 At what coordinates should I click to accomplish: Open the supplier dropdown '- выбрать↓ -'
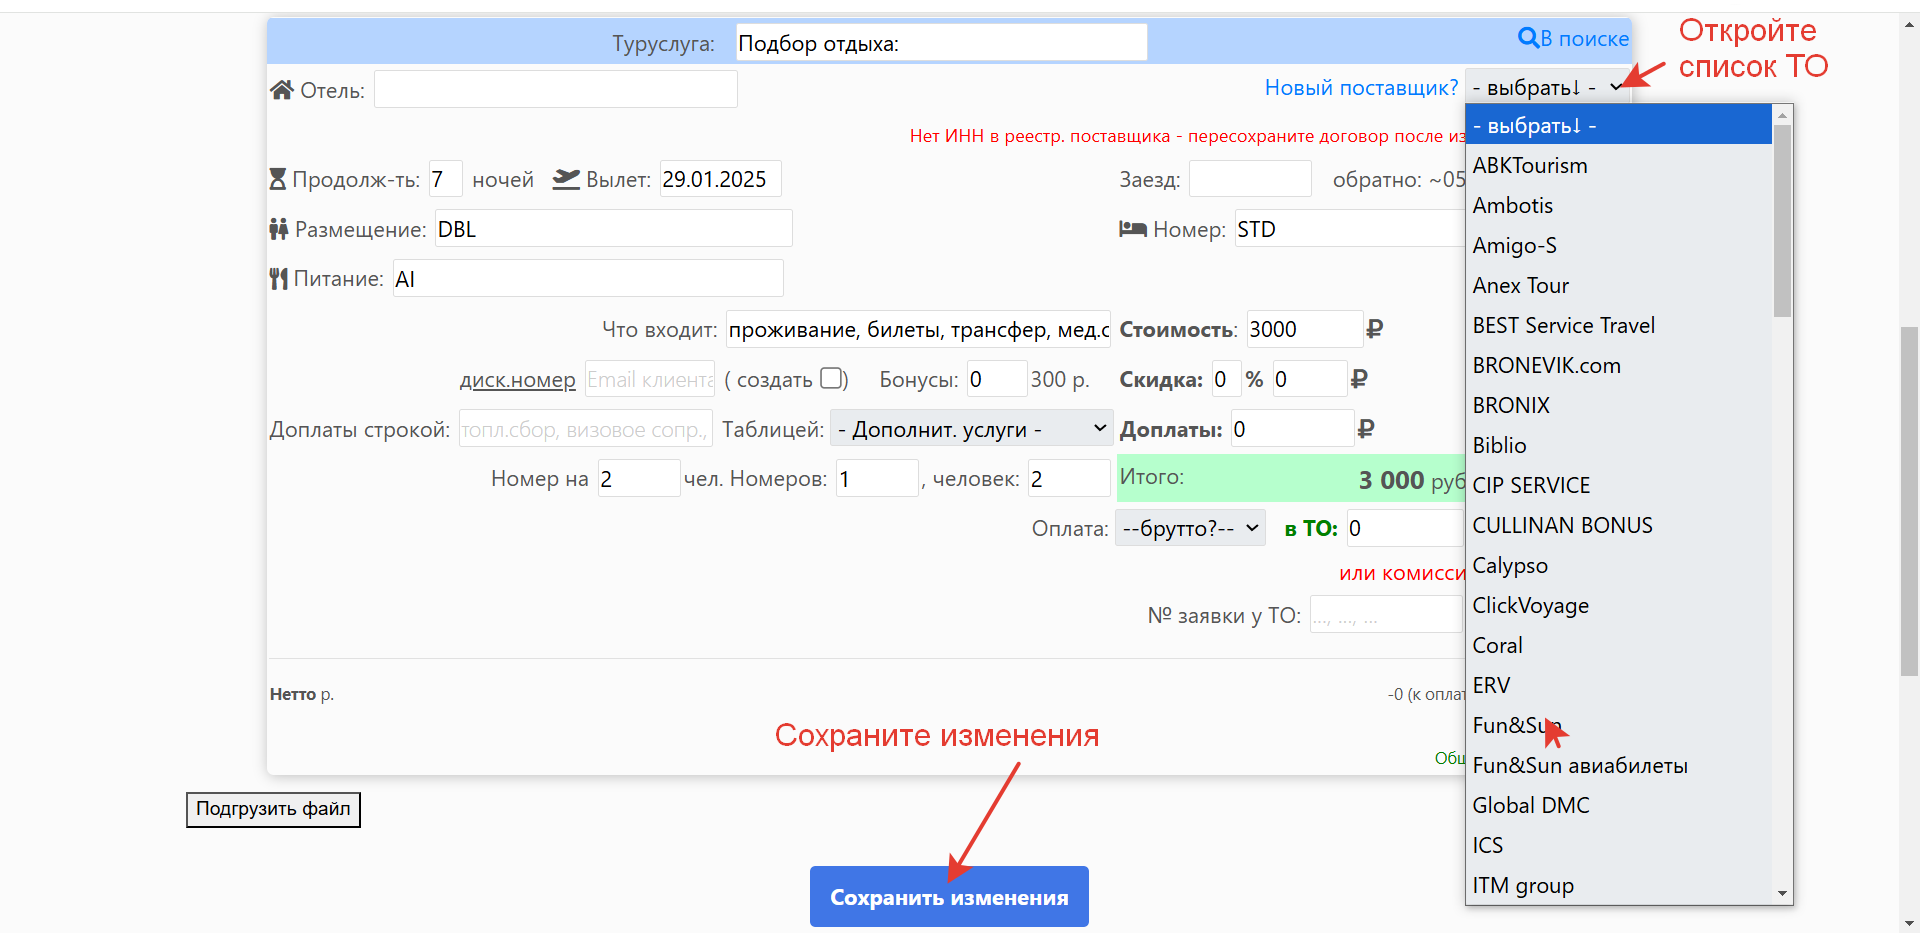click(x=1548, y=87)
